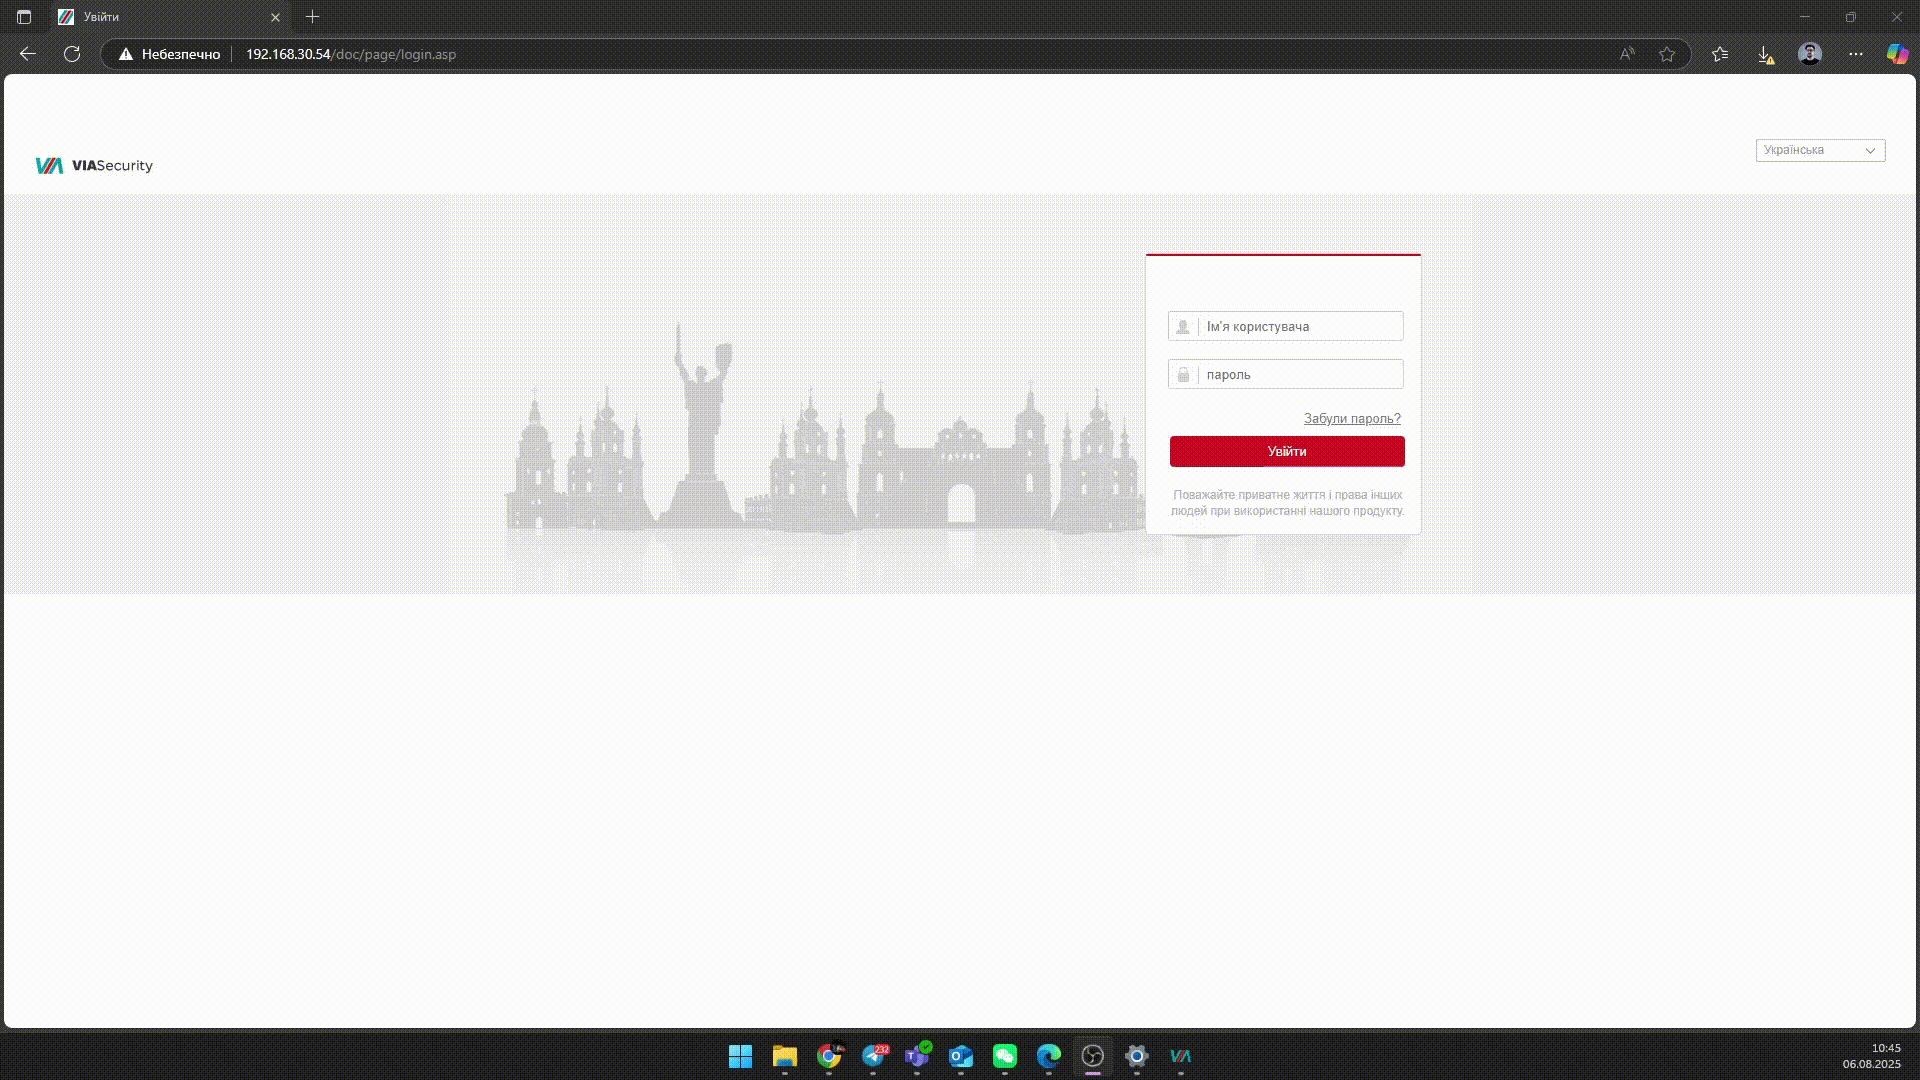The width and height of the screenshot is (1920, 1080).
Task: Open the tab actions menu icon
Action: click(24, 17)
